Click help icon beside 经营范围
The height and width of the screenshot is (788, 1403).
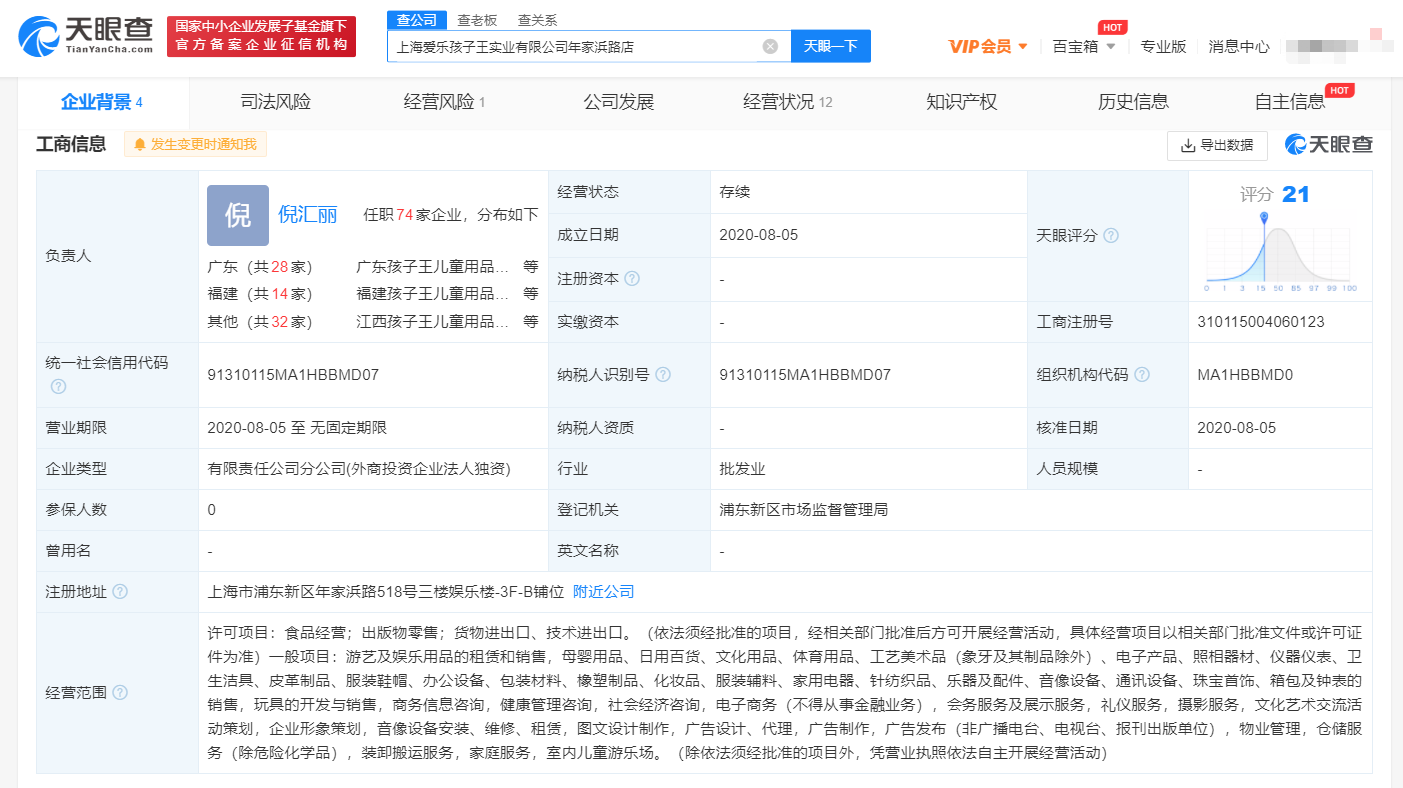click(x=120, y=693)
